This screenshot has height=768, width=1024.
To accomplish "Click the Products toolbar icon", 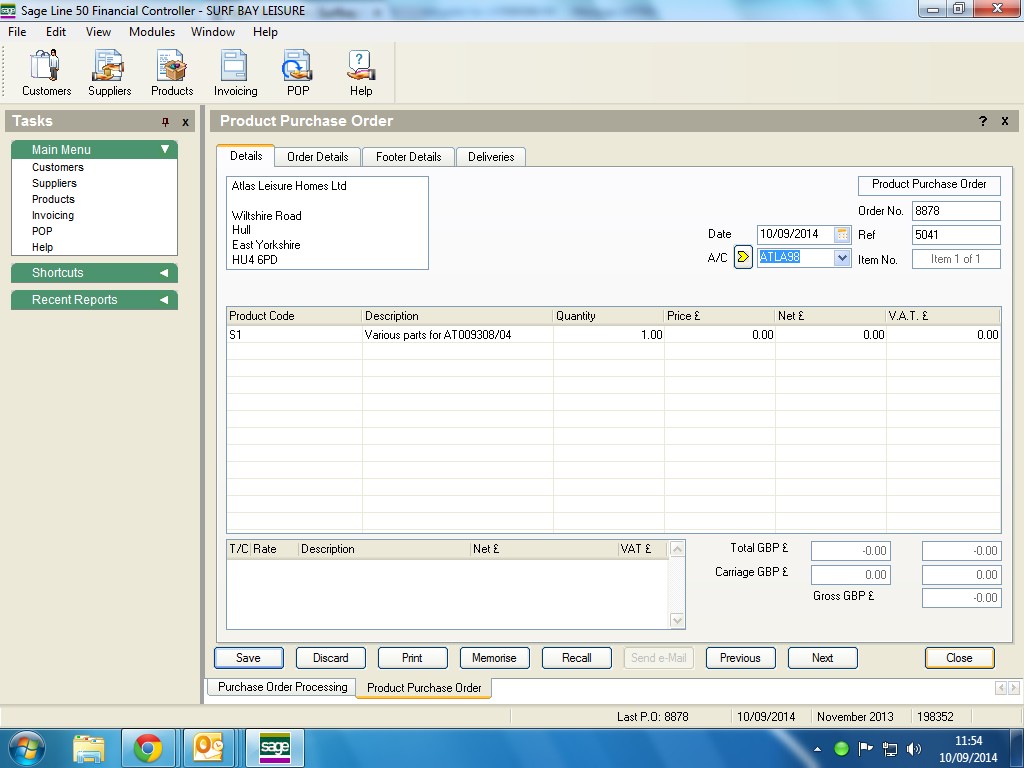I will point(172,73).
